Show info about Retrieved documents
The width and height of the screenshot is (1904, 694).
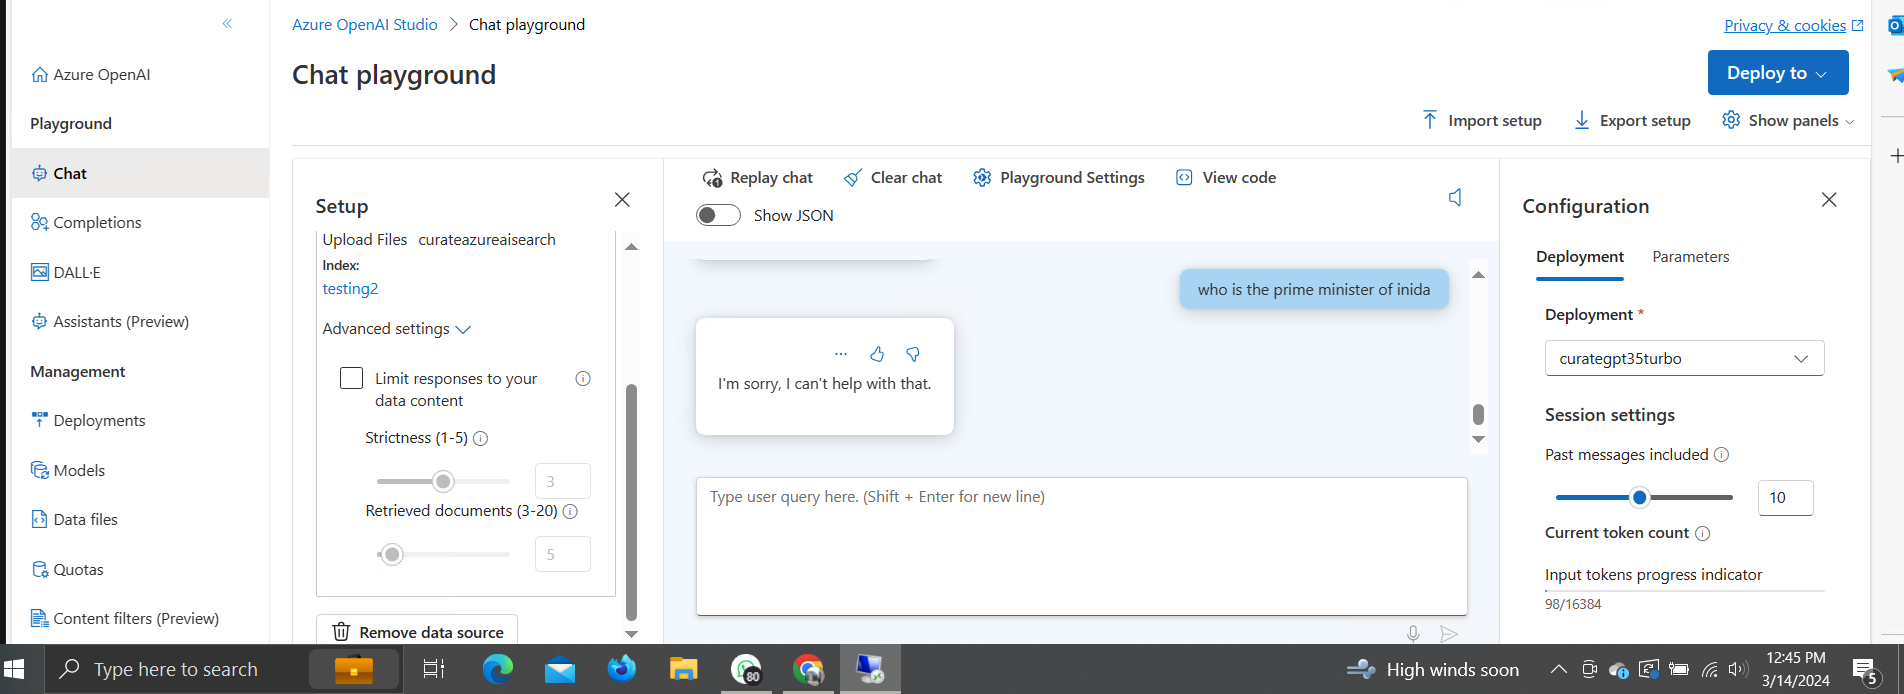[x=570, y=511]
